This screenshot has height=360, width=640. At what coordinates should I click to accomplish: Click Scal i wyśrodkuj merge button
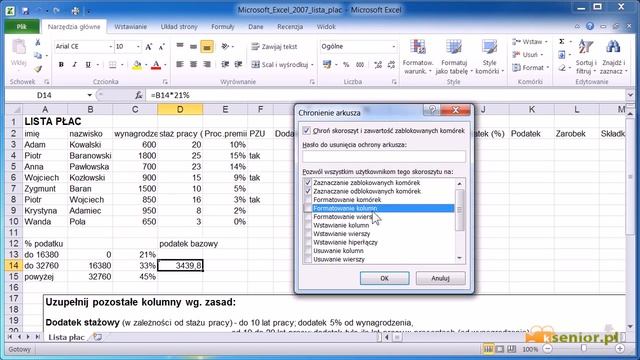pos(280,64)
